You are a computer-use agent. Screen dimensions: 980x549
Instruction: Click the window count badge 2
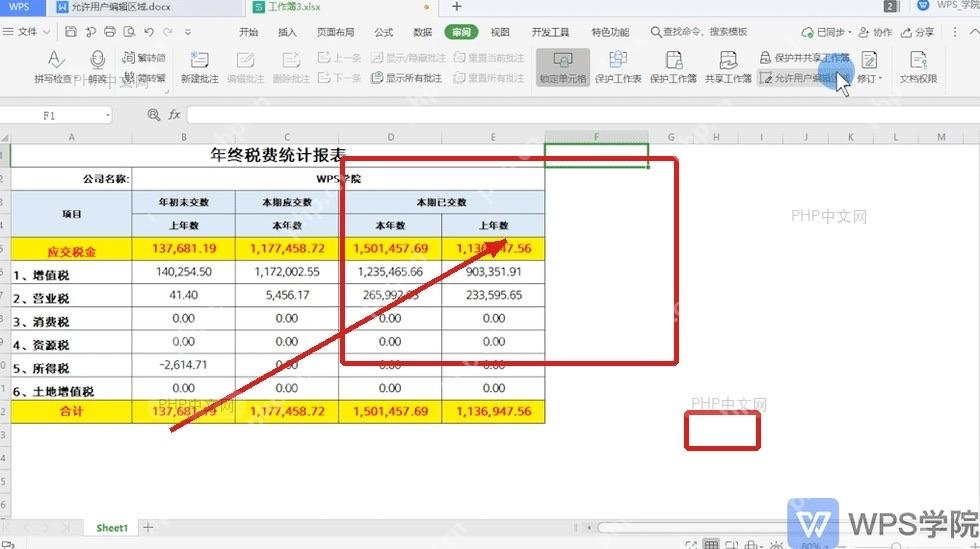[x=890, y=6]
